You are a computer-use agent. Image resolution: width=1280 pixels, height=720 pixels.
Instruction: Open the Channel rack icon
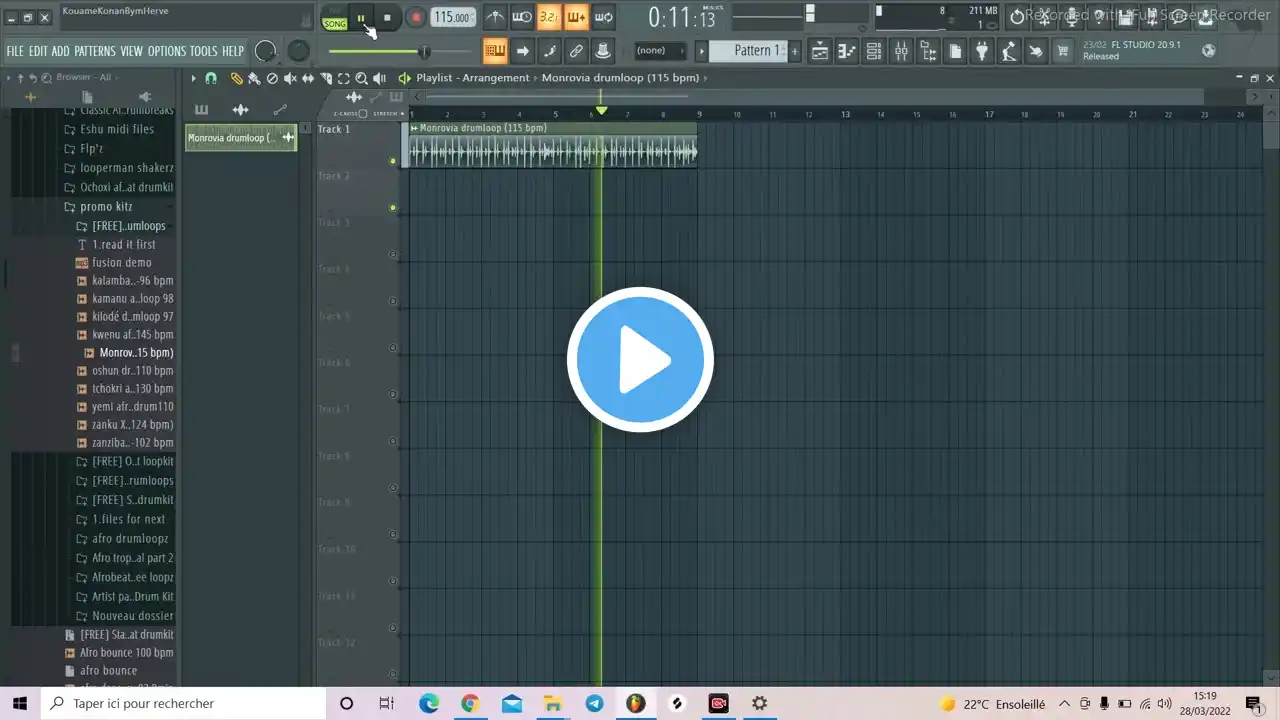(874, 52)
